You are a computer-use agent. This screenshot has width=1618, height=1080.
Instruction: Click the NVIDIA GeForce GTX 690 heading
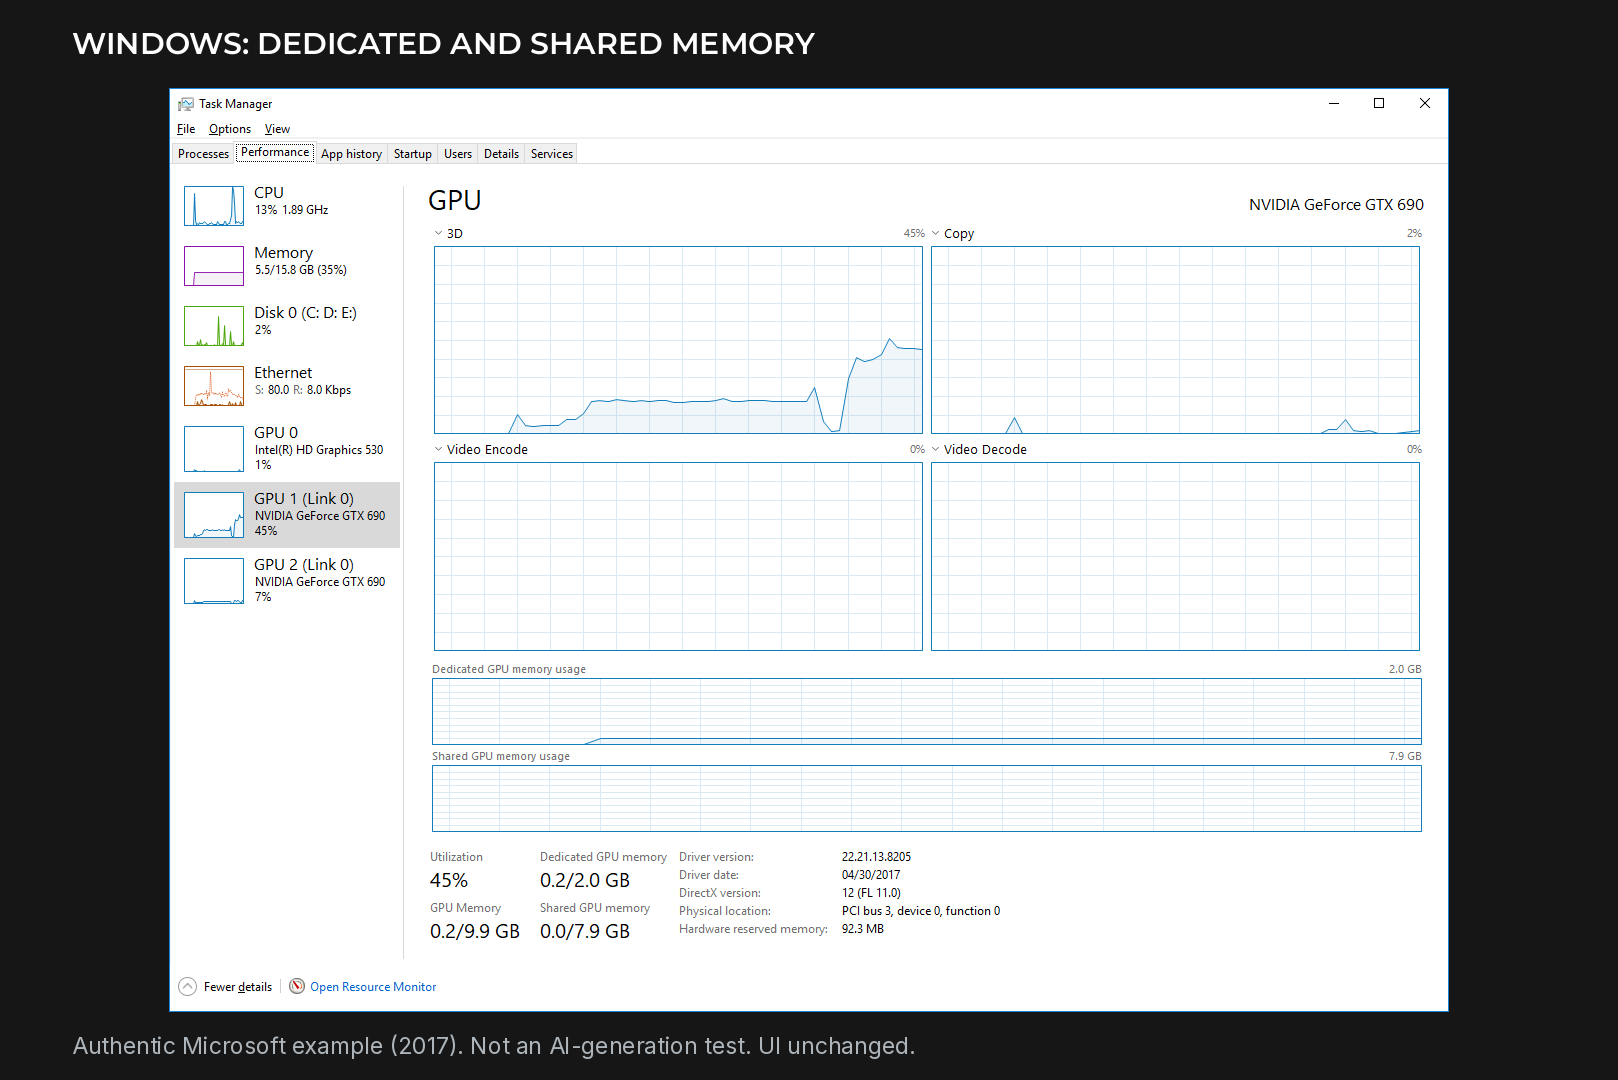tap(1336, 204)
